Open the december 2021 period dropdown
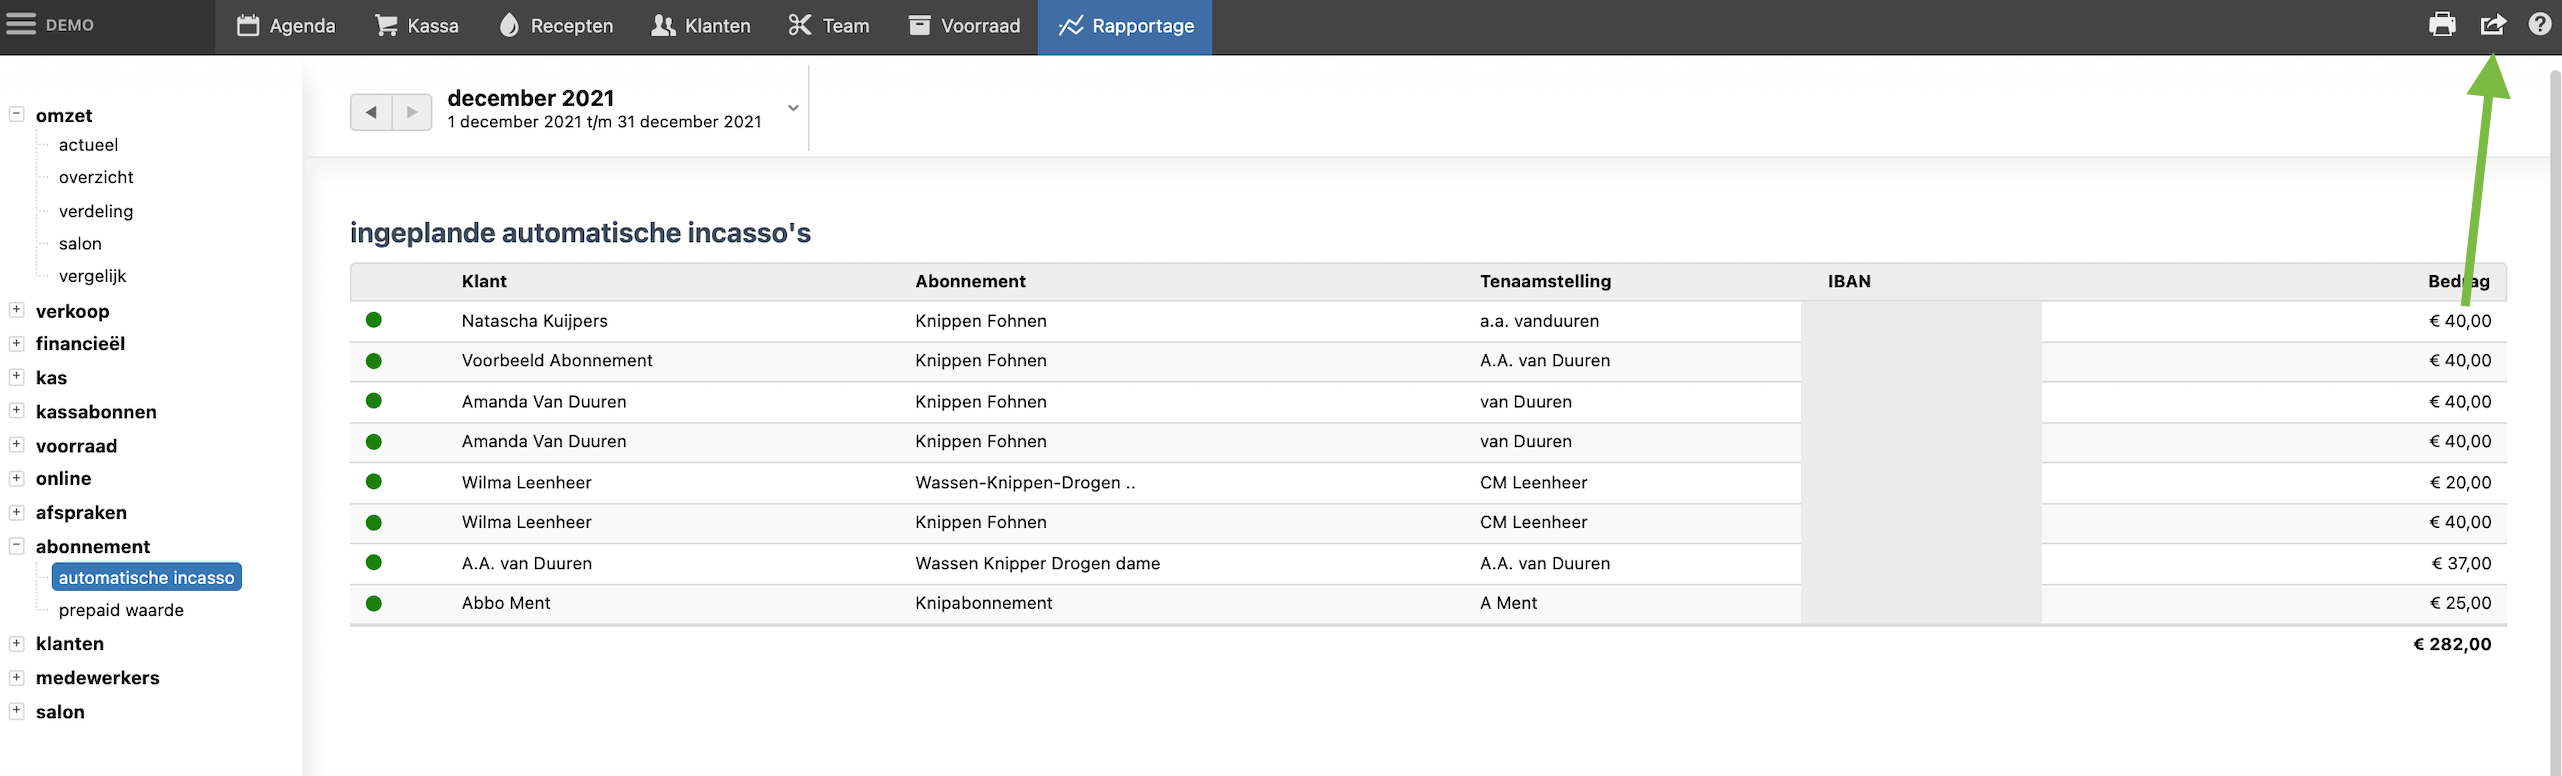The width and height of the screenshot is (2562, 776). click(792, 108)
